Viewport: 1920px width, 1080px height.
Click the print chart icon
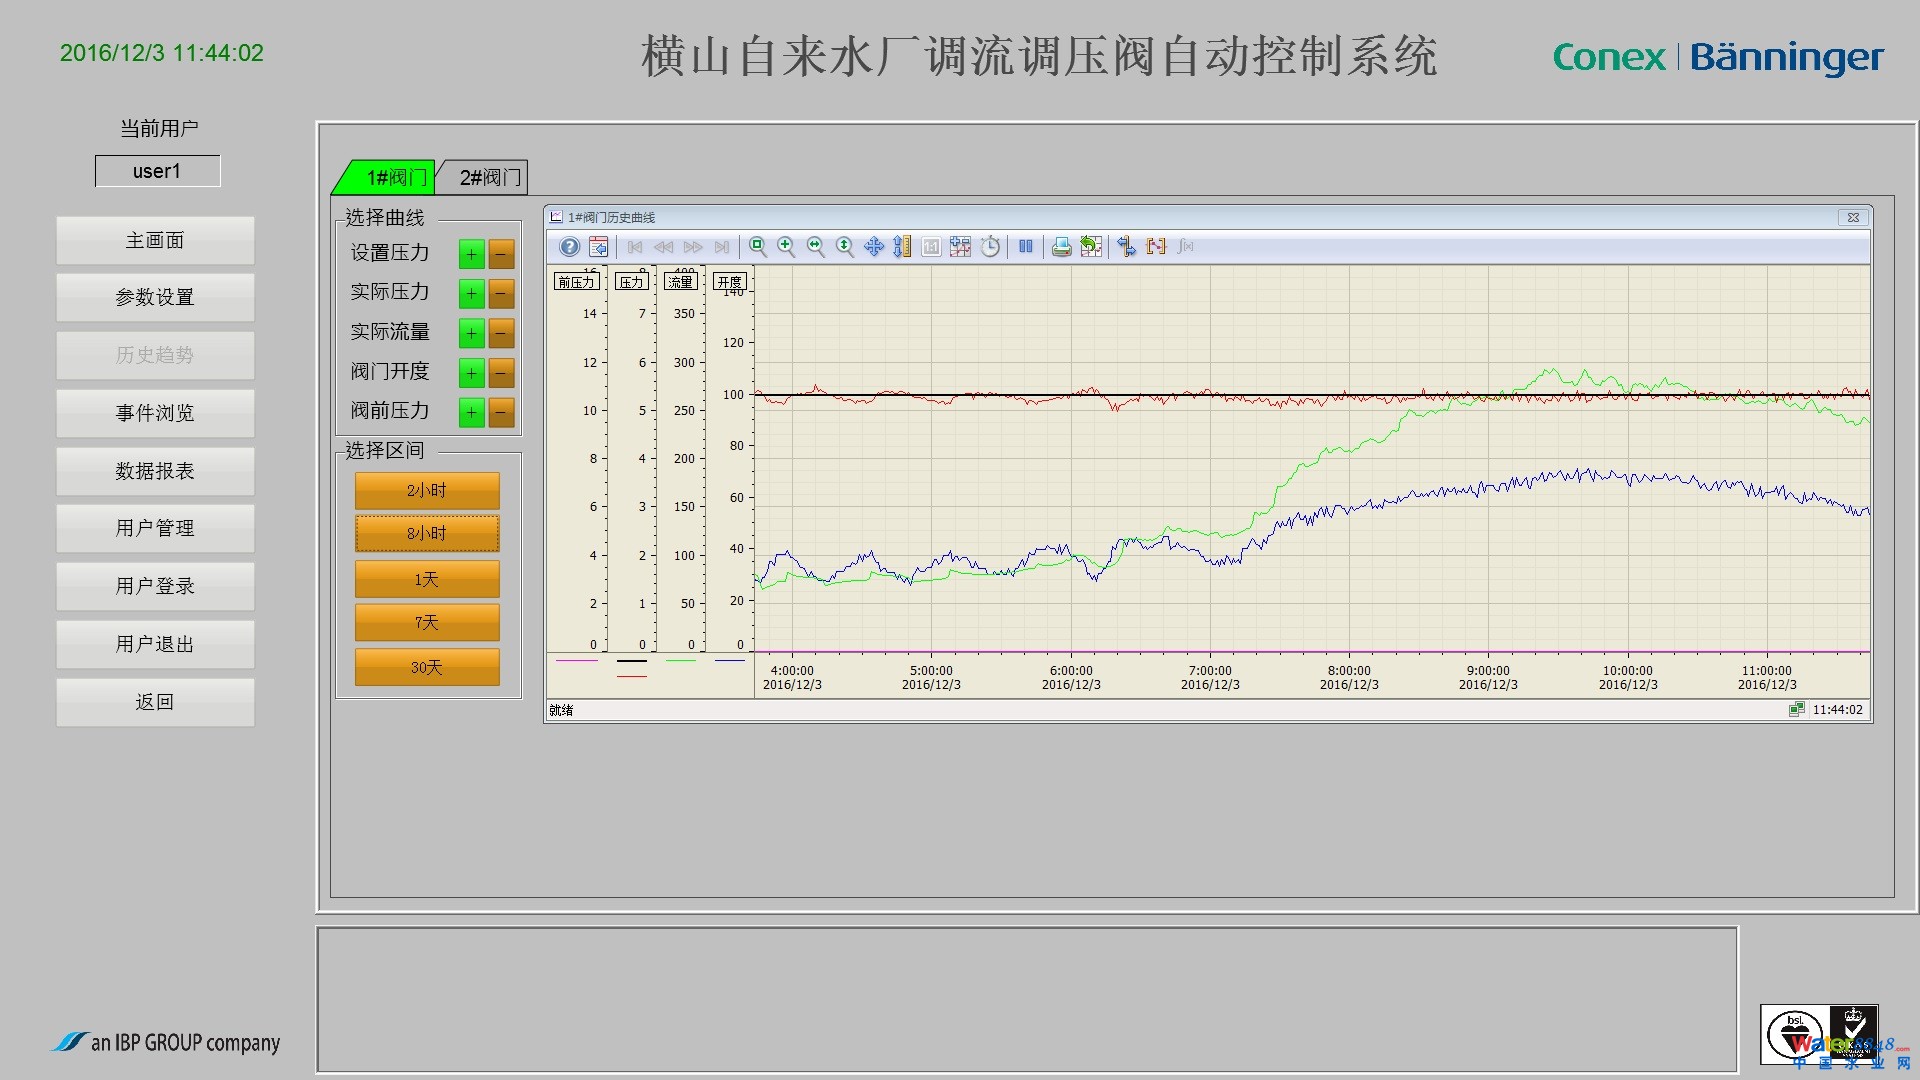(x=1062, y=247)
